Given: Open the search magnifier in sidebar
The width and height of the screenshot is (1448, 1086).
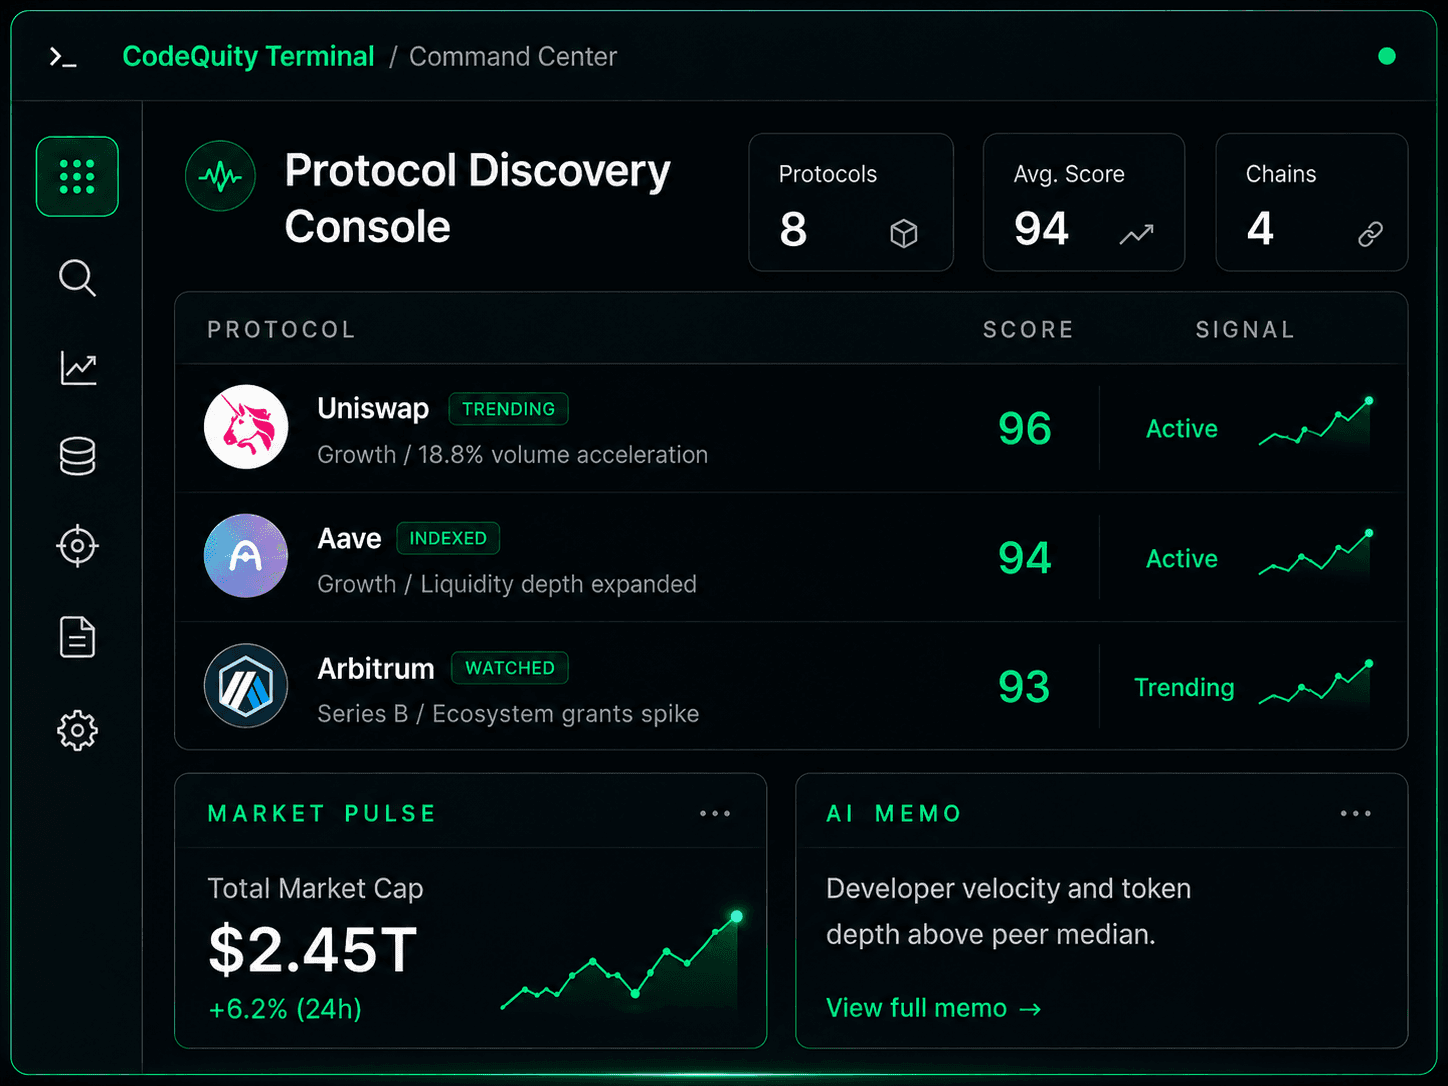Looking at the screenshot, I should click(77, 278).
